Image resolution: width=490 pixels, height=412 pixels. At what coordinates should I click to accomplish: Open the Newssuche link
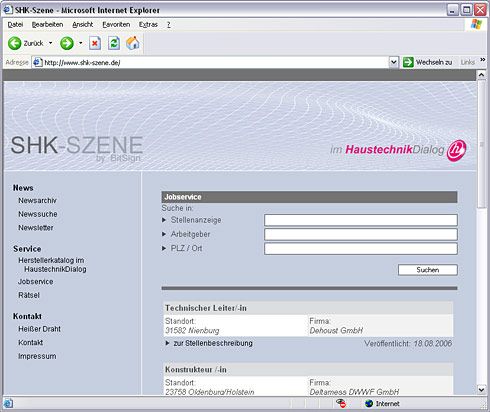click(x=38, y=214)
